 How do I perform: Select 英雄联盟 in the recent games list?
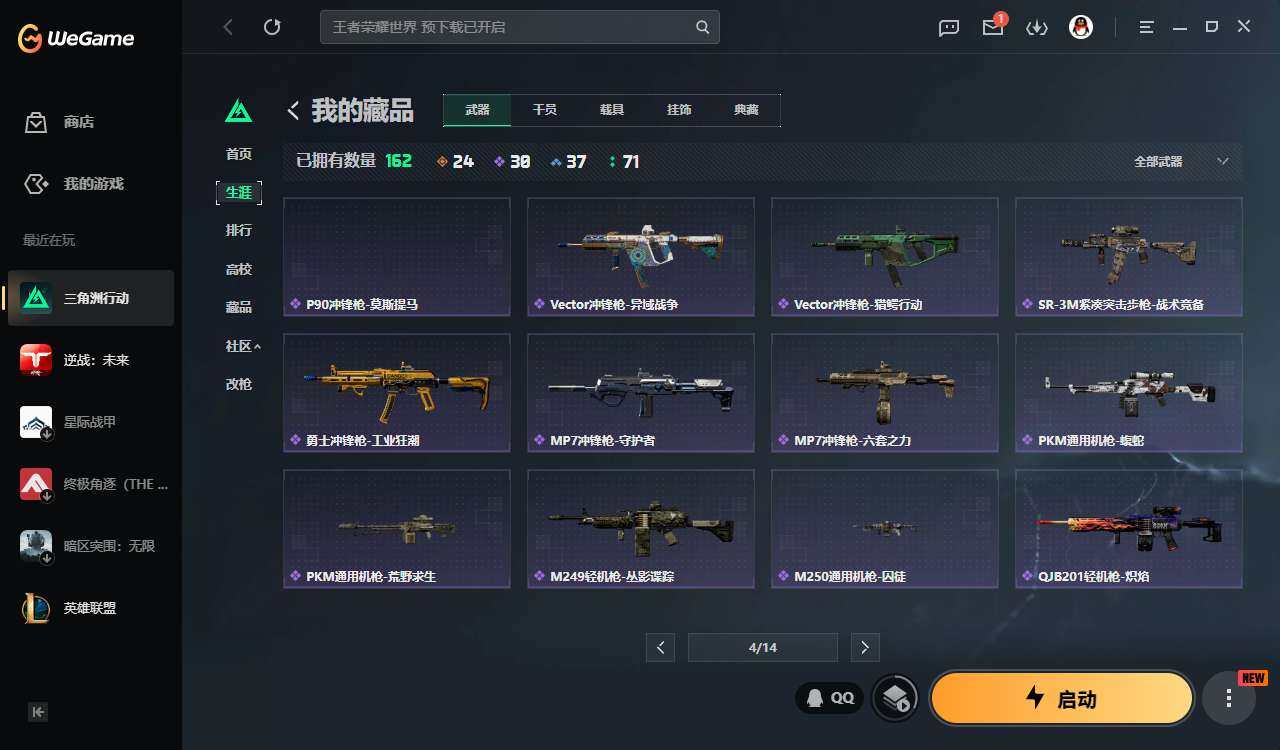(x=91, y=608)
